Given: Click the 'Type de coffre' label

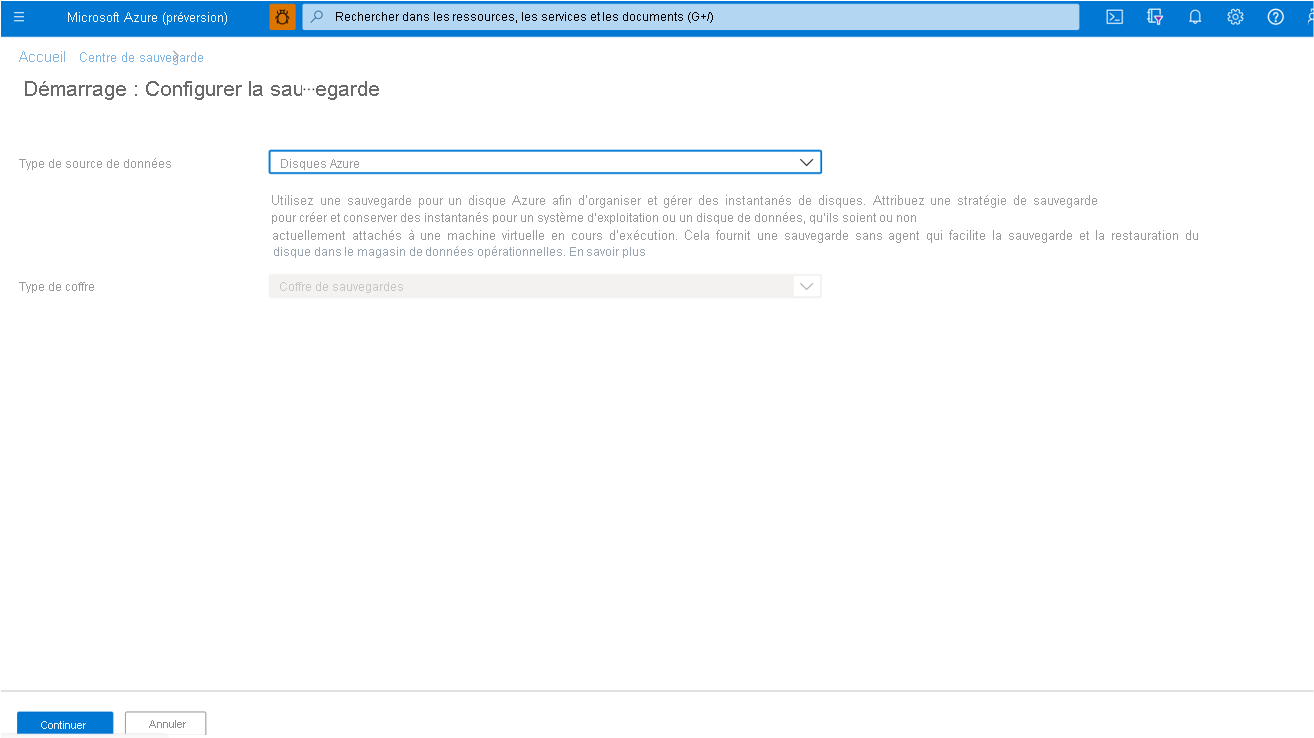Looking at the screenshot, I should (57, 287).
